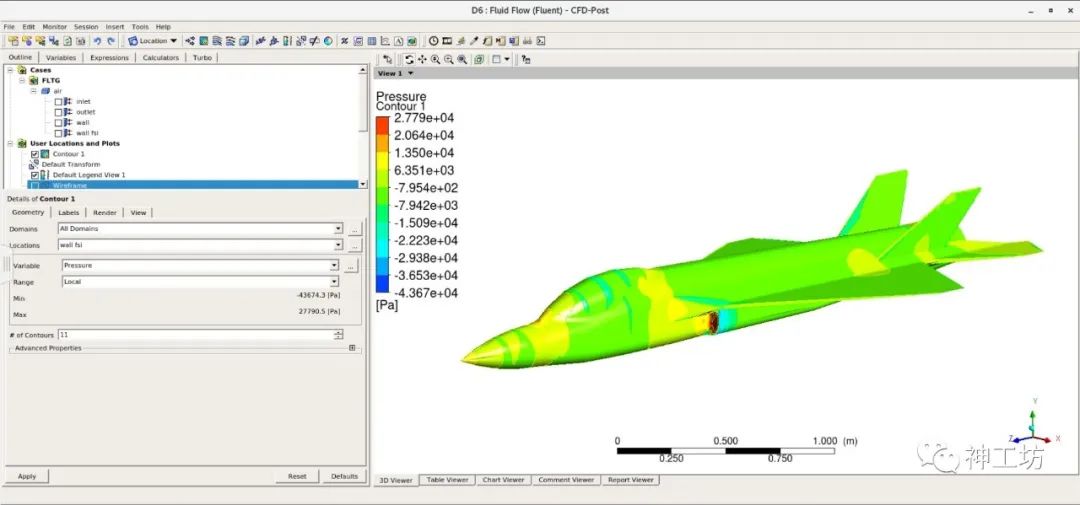Open the Insert menu

click(x=115, y=27)
